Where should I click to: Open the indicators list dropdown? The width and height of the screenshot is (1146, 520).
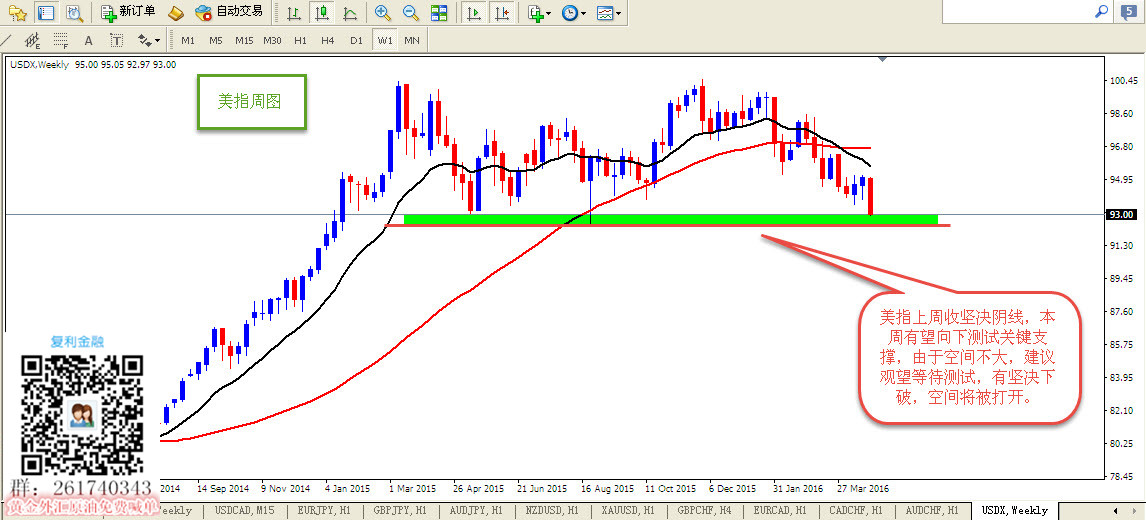(x=539, y=12)
